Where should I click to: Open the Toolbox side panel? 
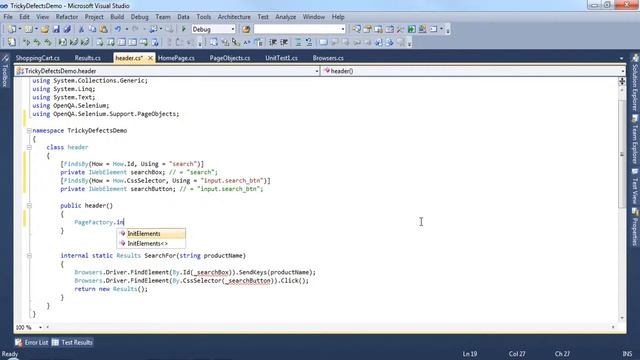(x=5, y=71)
